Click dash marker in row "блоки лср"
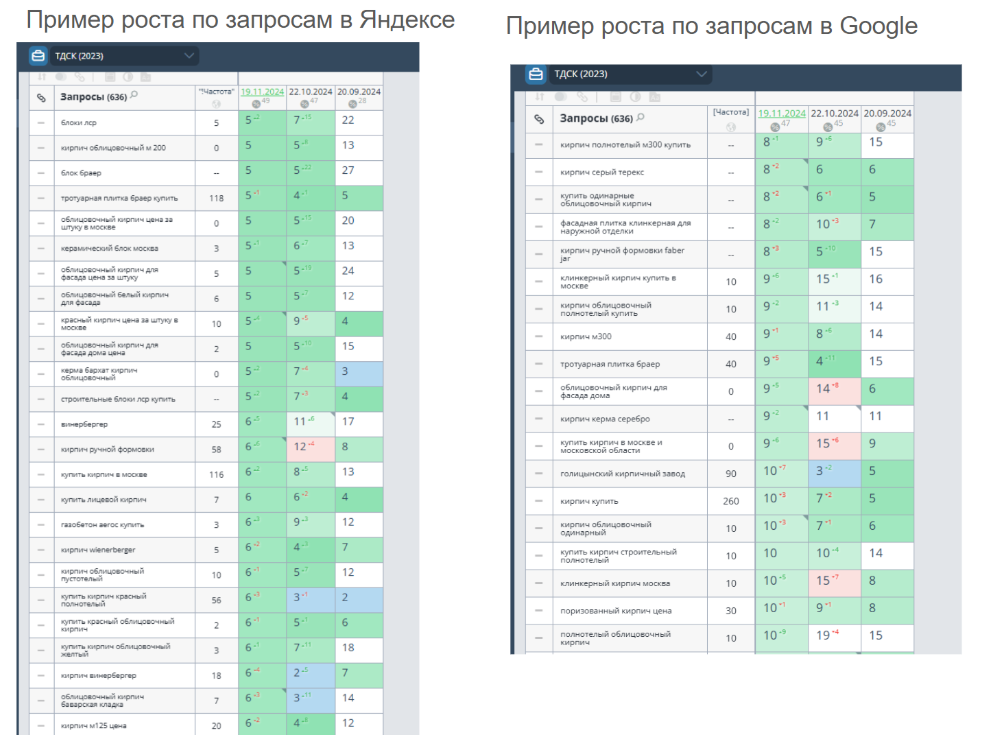Image resolution: width=1005 pixels, height=735 pixels. tap(42, 122)
